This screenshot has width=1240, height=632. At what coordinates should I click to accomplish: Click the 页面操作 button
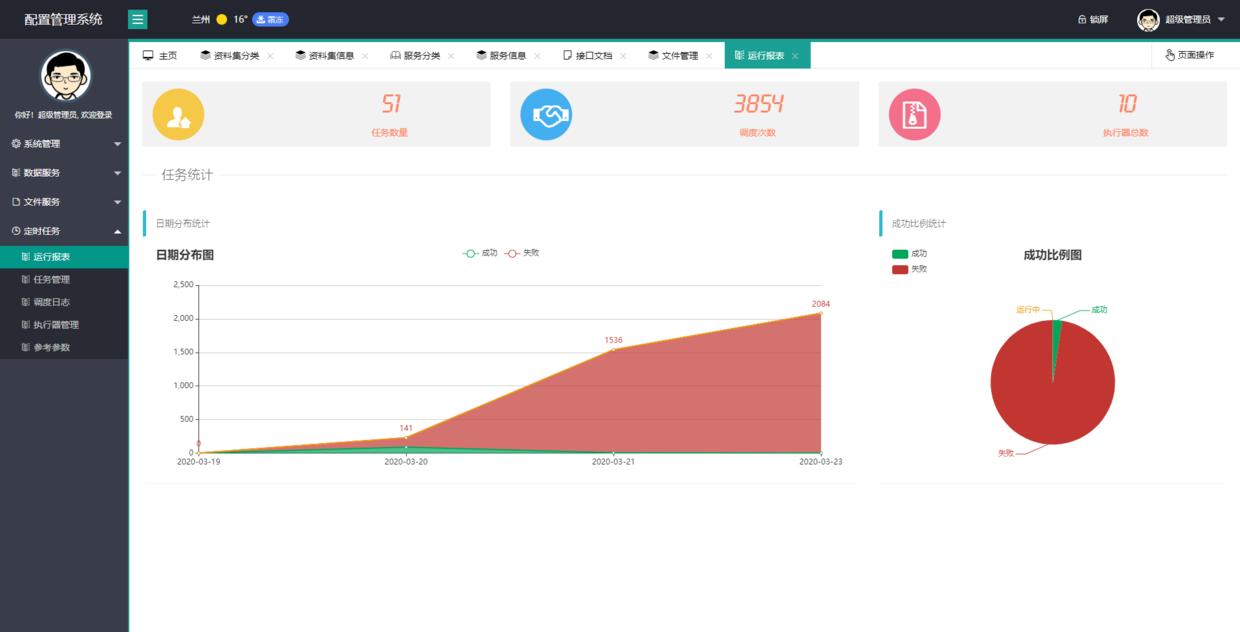click(x=1189, y=55)
